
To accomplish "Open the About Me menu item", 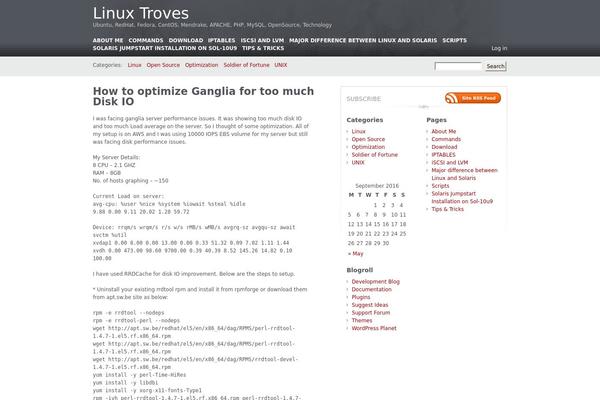I will click(x=108, y=40).
